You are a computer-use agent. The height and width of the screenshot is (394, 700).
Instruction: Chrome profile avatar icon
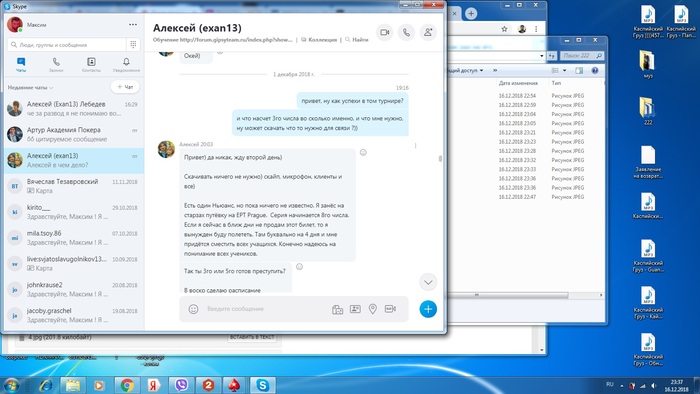click(521, 29)
